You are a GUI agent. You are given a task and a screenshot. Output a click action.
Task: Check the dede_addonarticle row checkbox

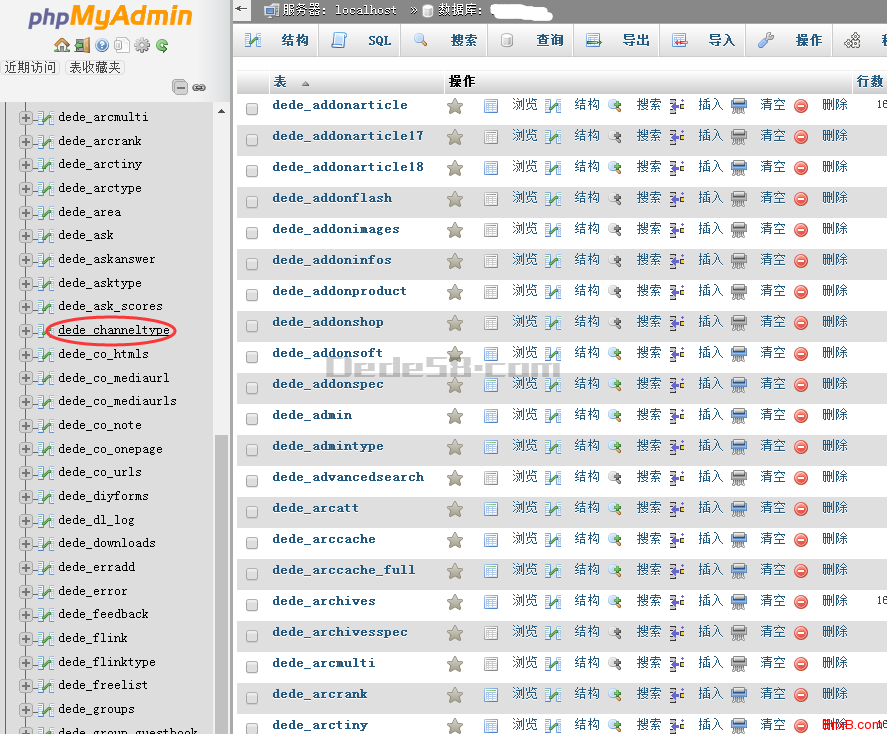pyautogui.click(x=252, y=108)
